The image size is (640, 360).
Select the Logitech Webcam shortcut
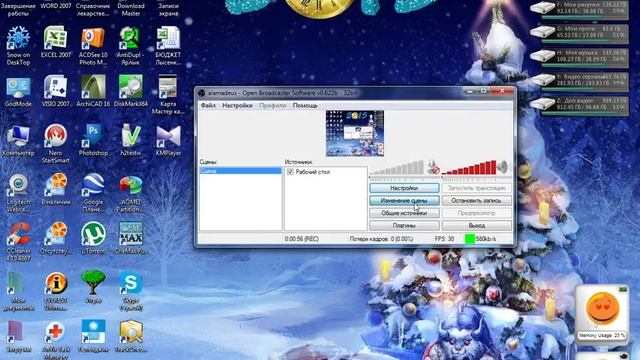coord(18,193)
